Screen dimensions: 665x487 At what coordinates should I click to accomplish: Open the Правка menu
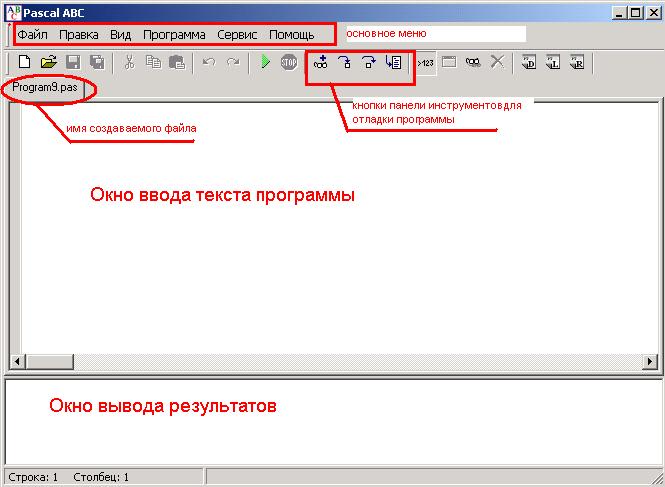(78, 34)
